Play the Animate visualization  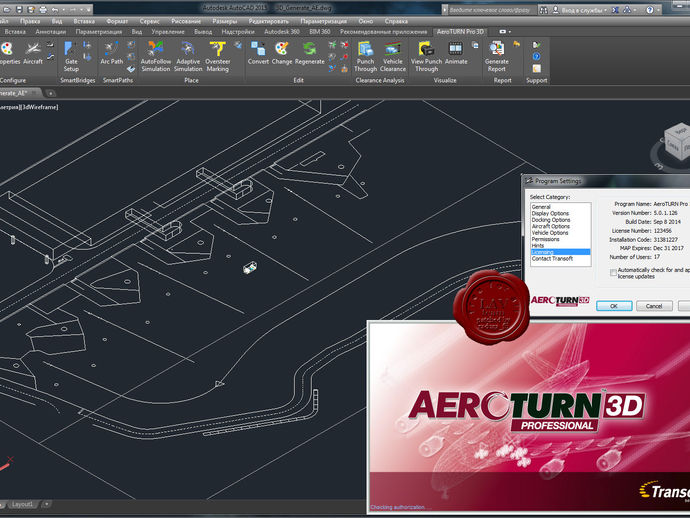pyautogui.click(x=456, y=53)
